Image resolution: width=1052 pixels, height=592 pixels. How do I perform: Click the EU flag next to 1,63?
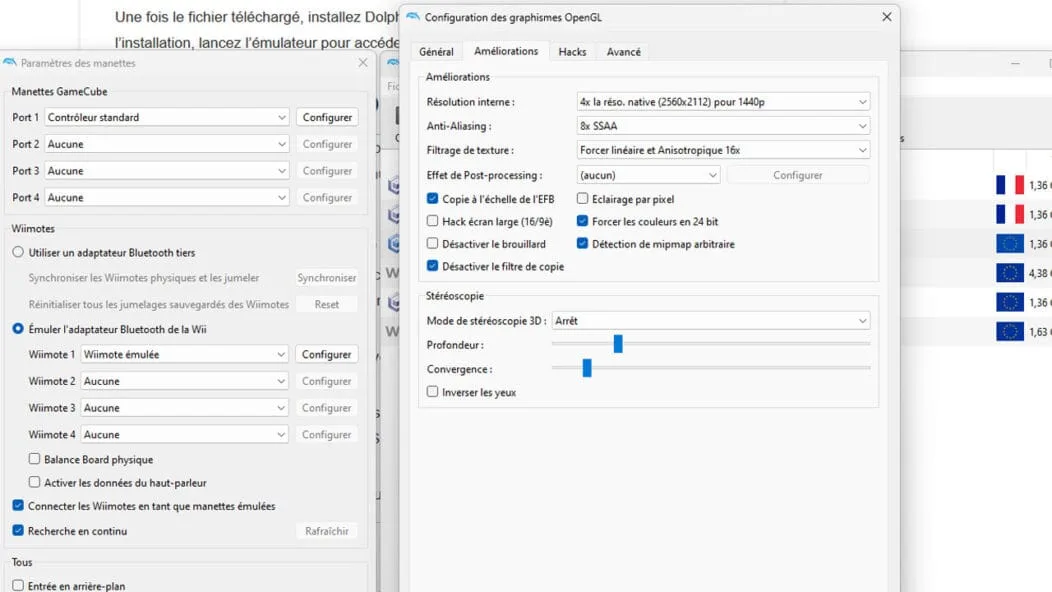click(x=1009, y=332)
